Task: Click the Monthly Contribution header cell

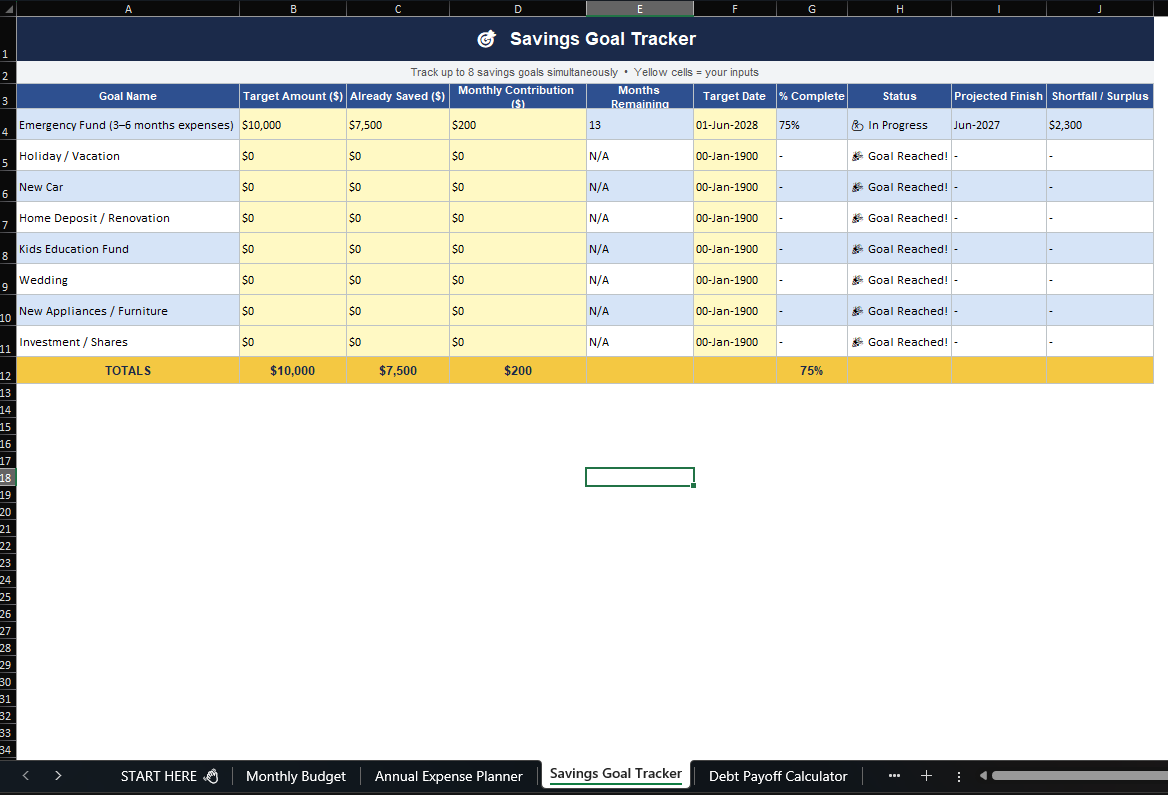Action: tap(518, 96)
